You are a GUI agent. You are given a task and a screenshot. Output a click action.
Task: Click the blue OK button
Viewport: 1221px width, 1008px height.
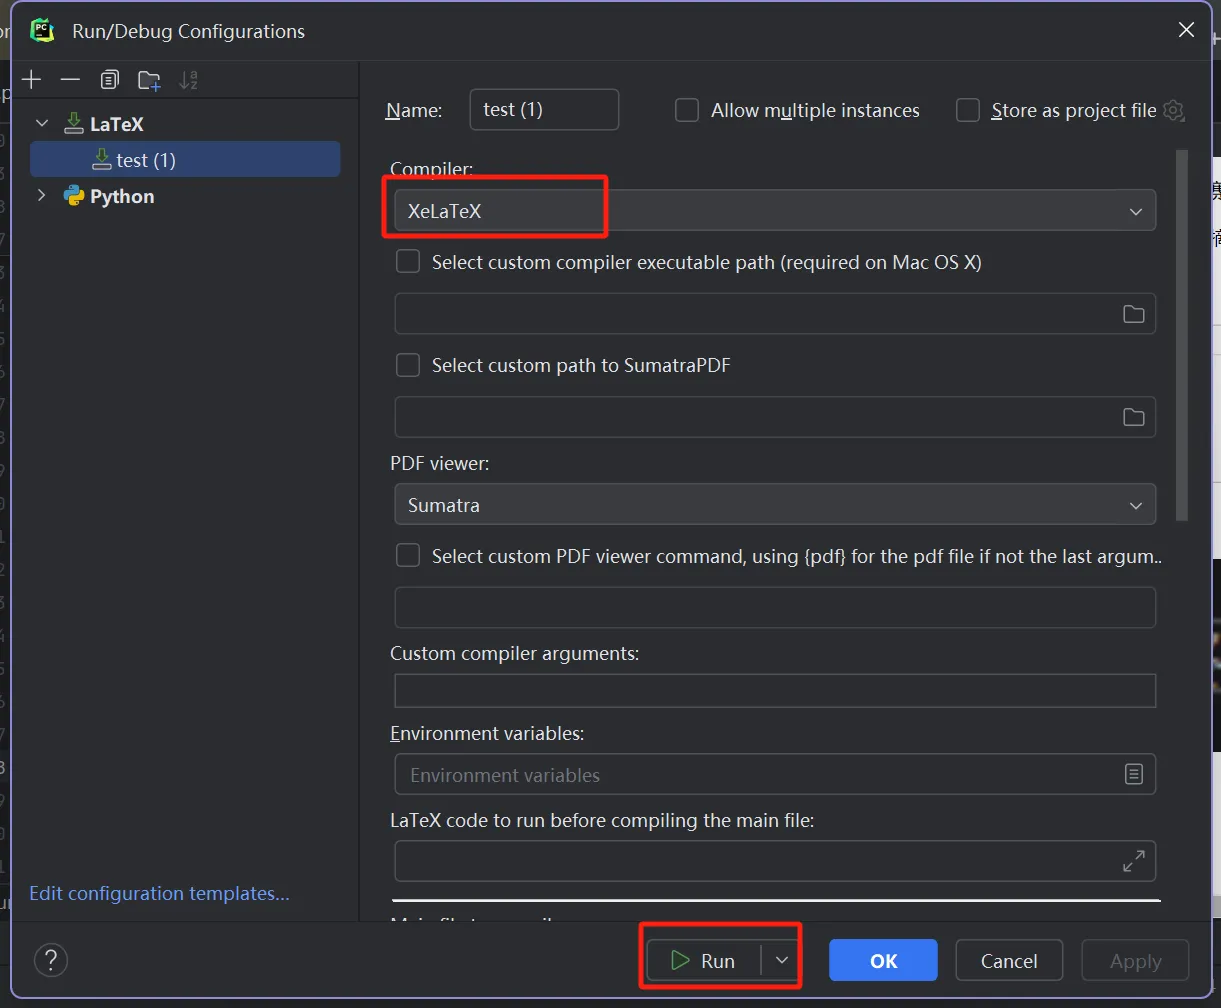[883, 960]
